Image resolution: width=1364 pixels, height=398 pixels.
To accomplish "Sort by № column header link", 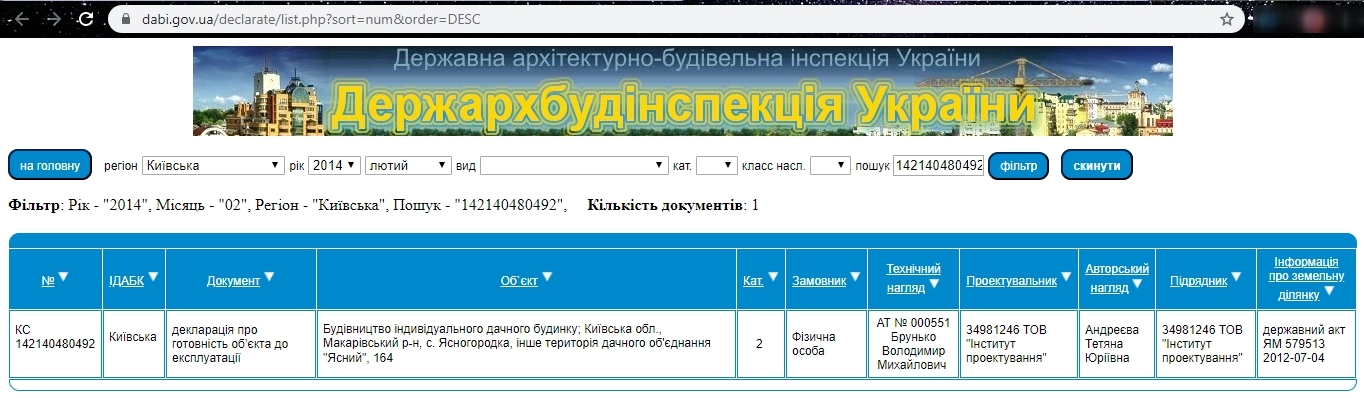I will (x=47, y=281).
